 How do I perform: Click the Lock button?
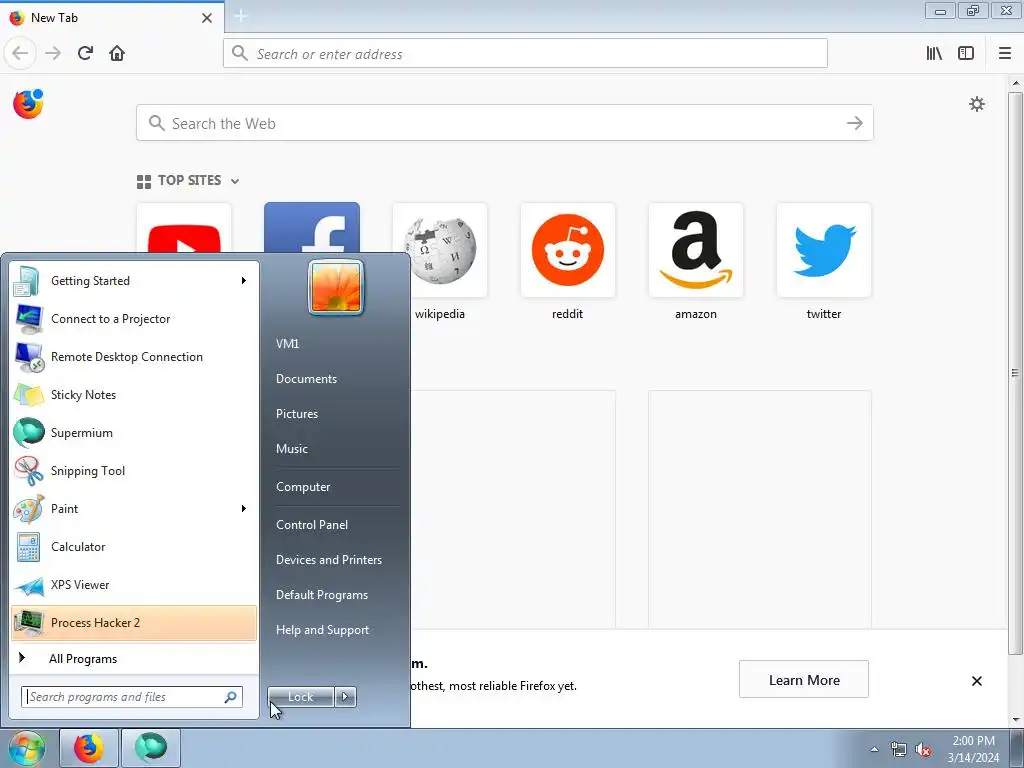301,697
